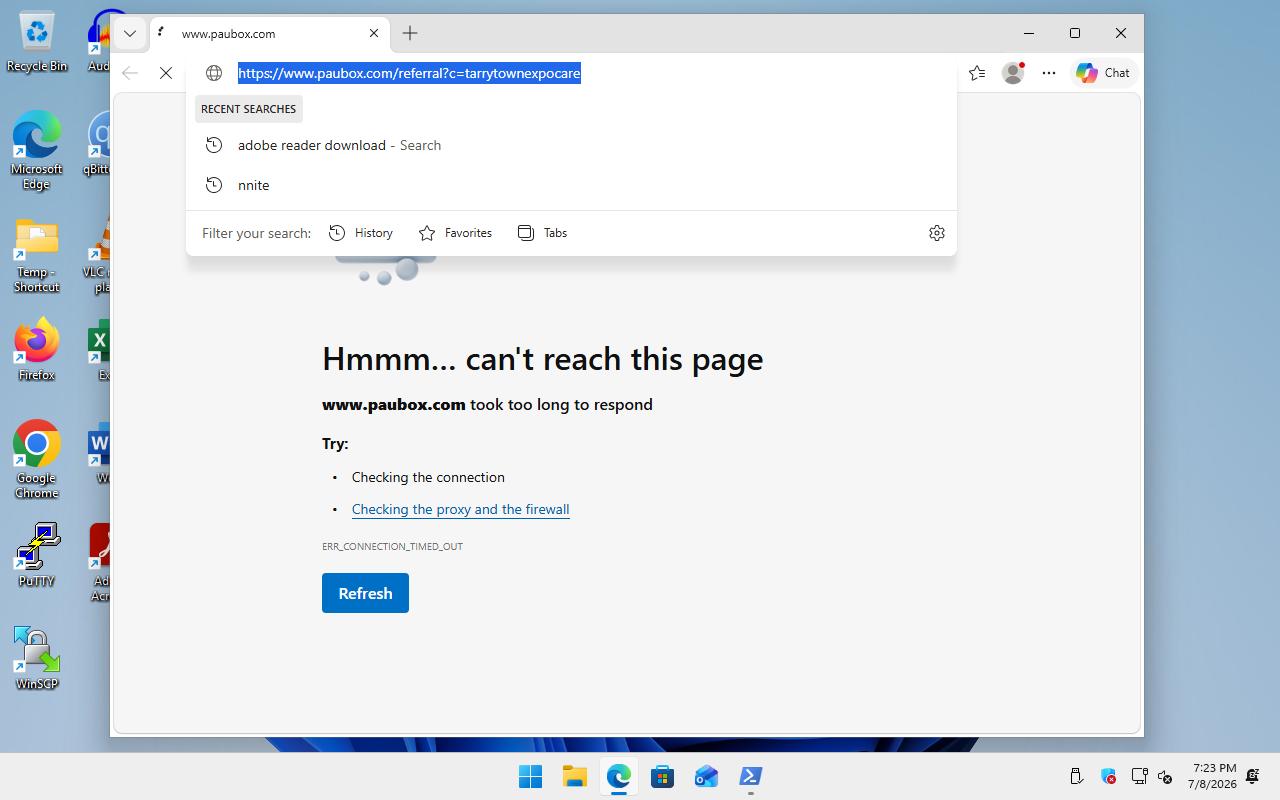Click the Edge icon in the taskbar
Image resolution: width=1280 pixels, height=800 pixels.
[x=618, y=776]
